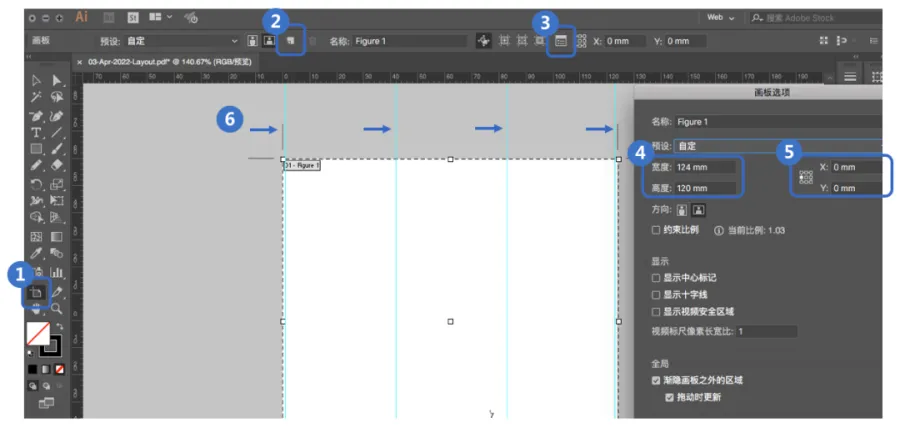Select the Lasso tool
The height and width of the screenshot is (428, 900).
pos(57,97)
